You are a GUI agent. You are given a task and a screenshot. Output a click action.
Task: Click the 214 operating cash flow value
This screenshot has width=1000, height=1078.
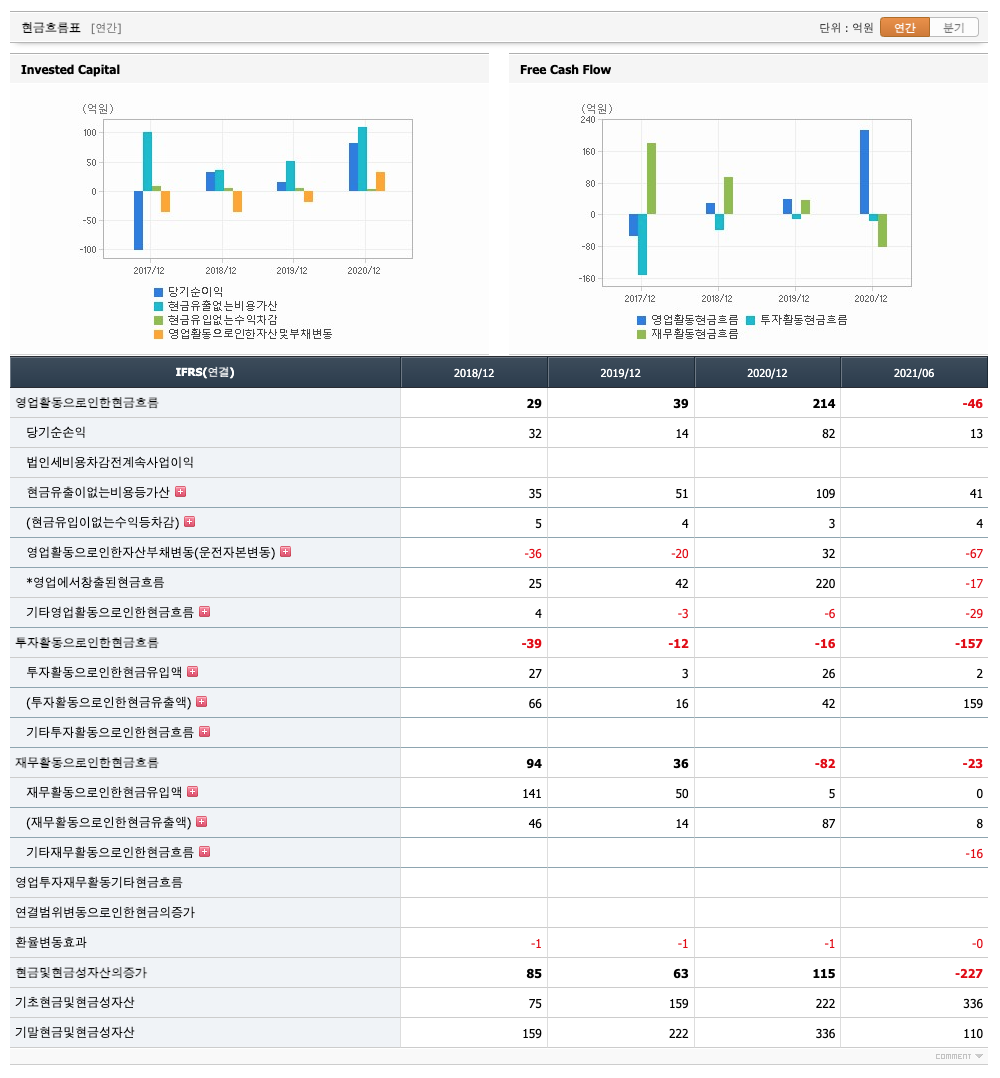[x=823, y=404]
